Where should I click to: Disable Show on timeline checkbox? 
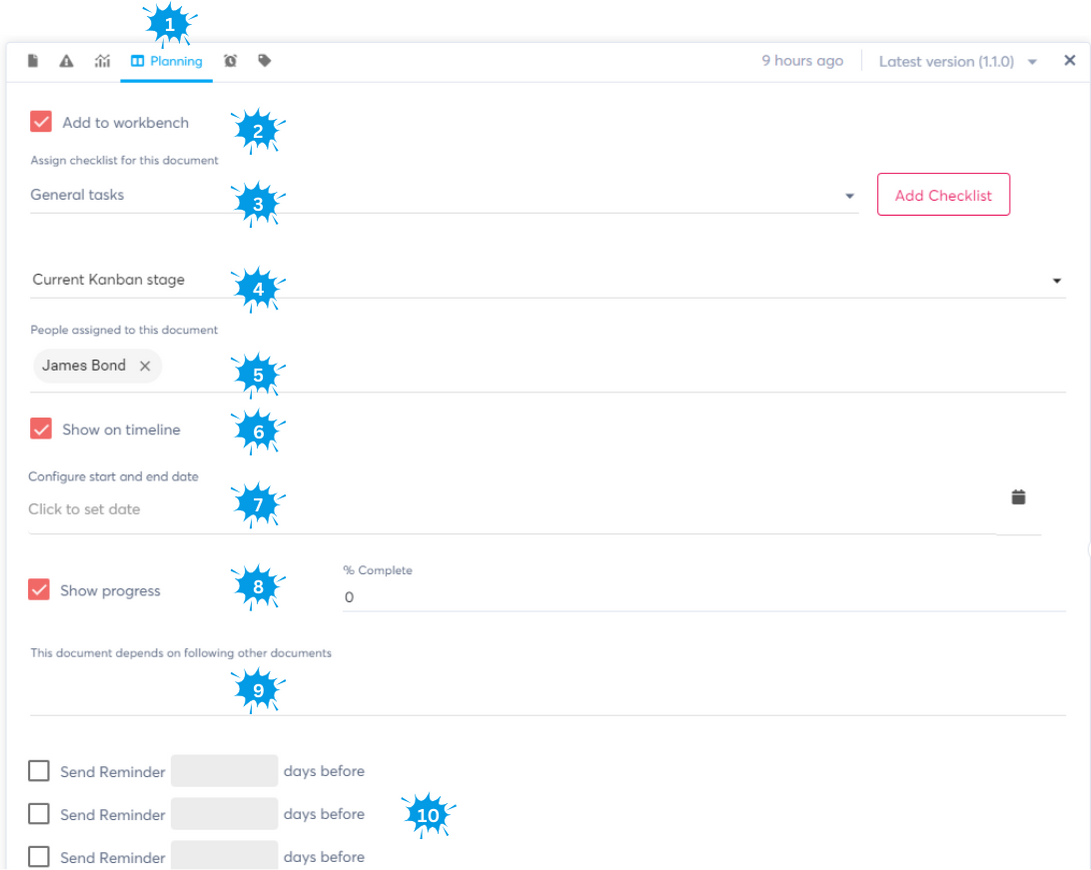click(41, 429)
